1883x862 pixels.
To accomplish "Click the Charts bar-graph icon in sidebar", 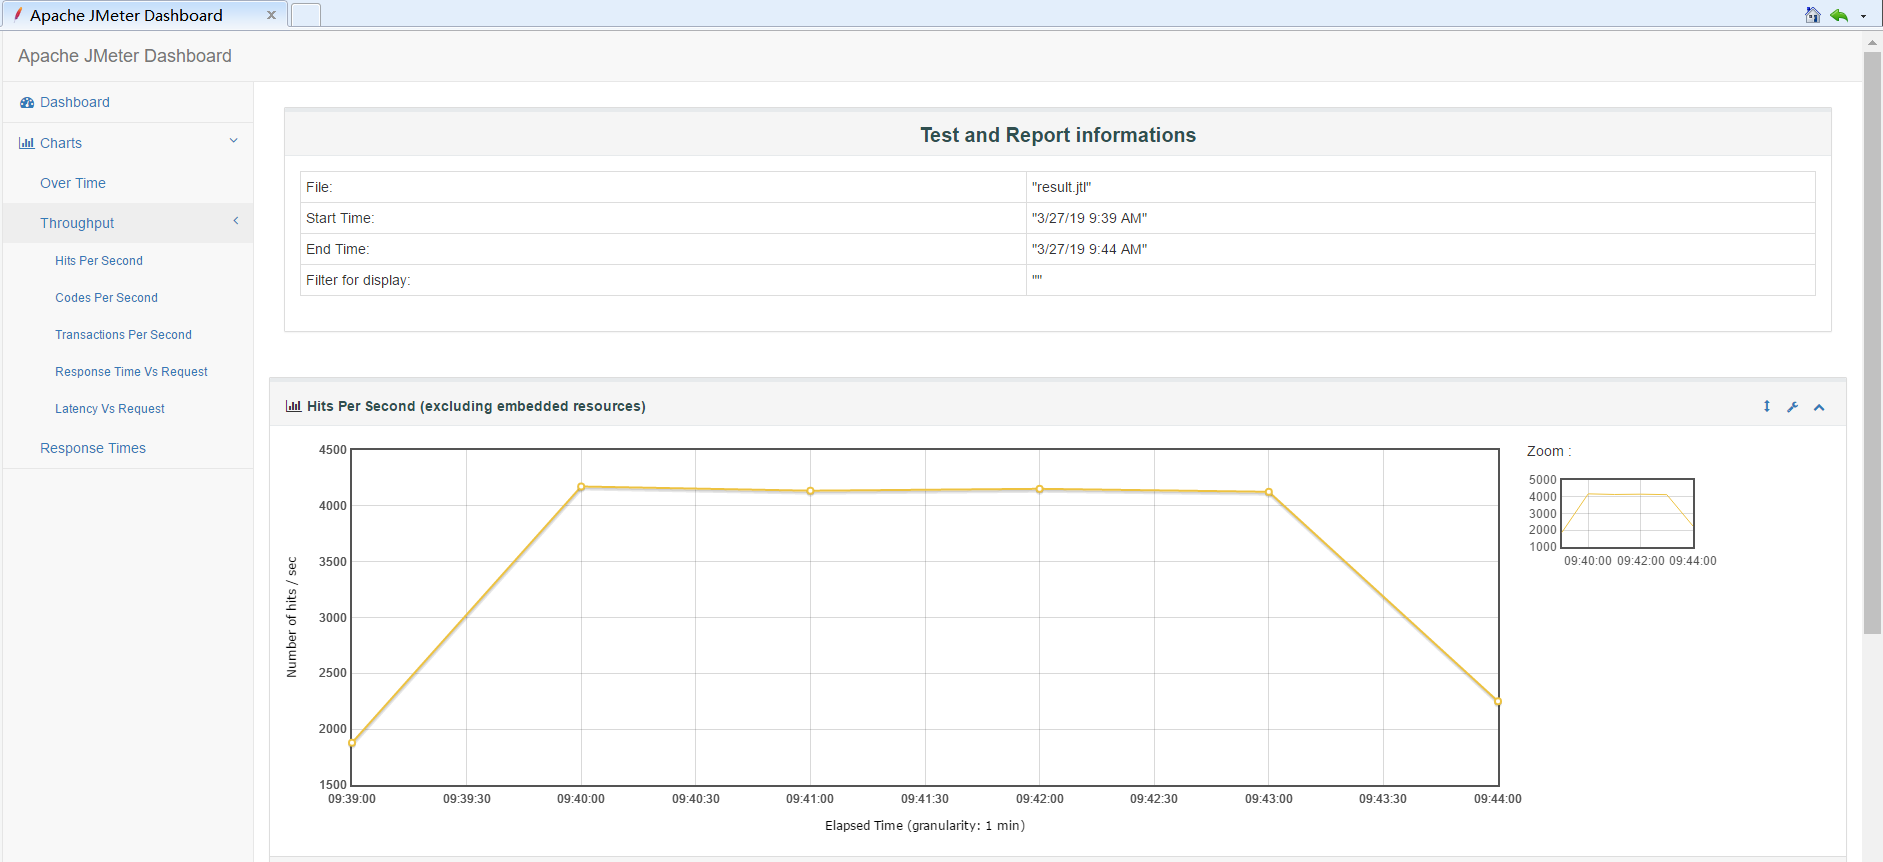I will 27,144.
